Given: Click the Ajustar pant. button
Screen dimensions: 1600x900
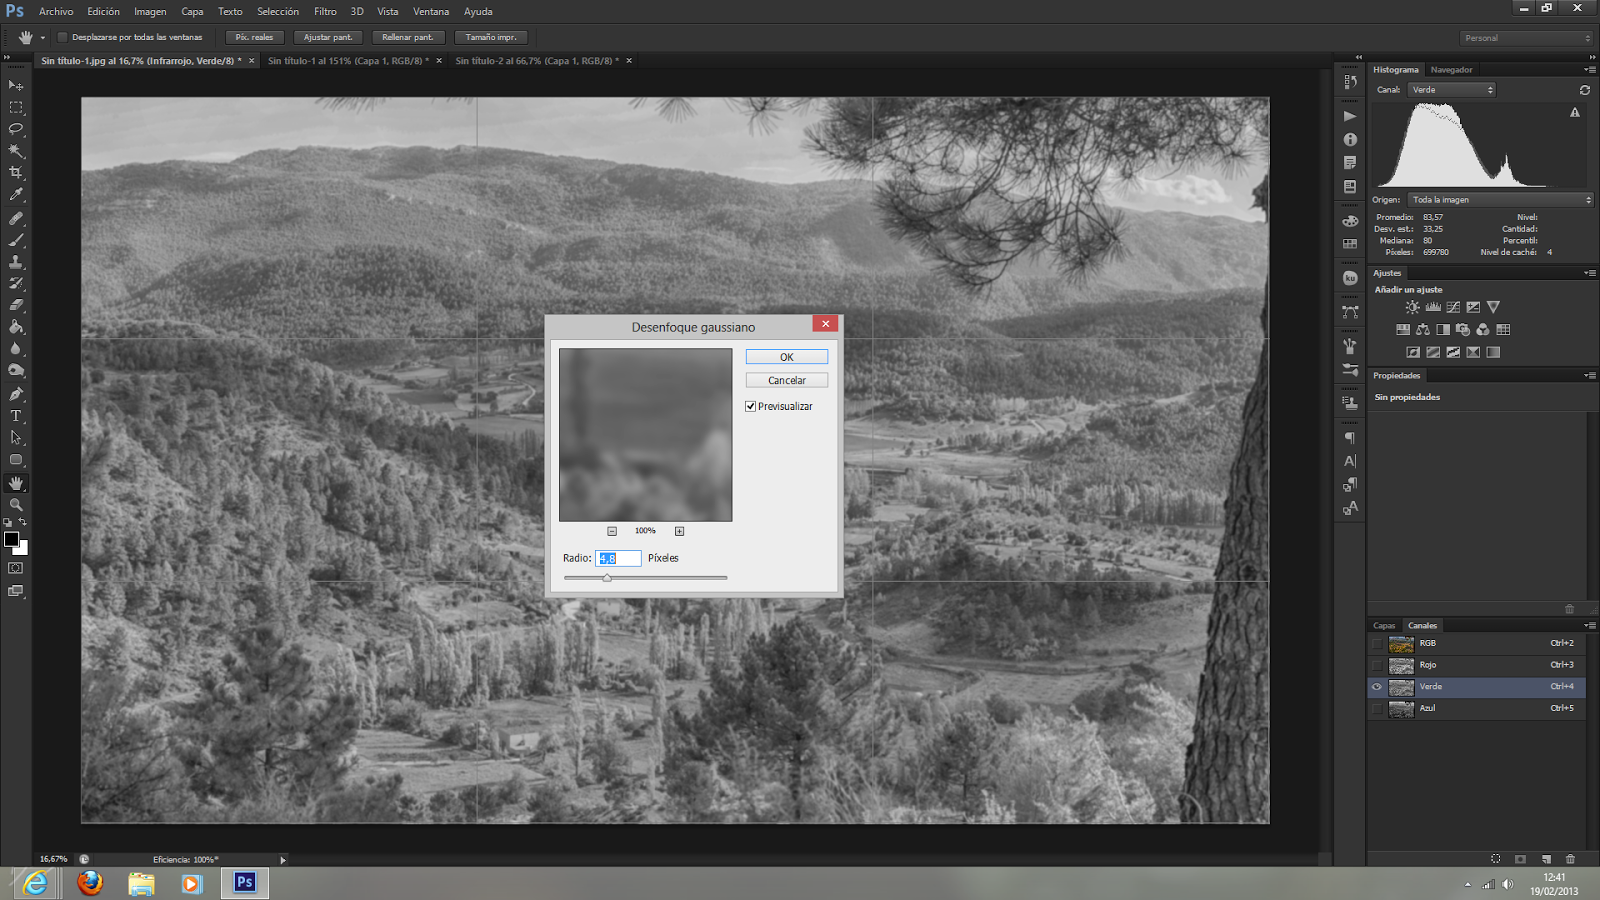Looking at the screenshot, I should click(328, 37).
